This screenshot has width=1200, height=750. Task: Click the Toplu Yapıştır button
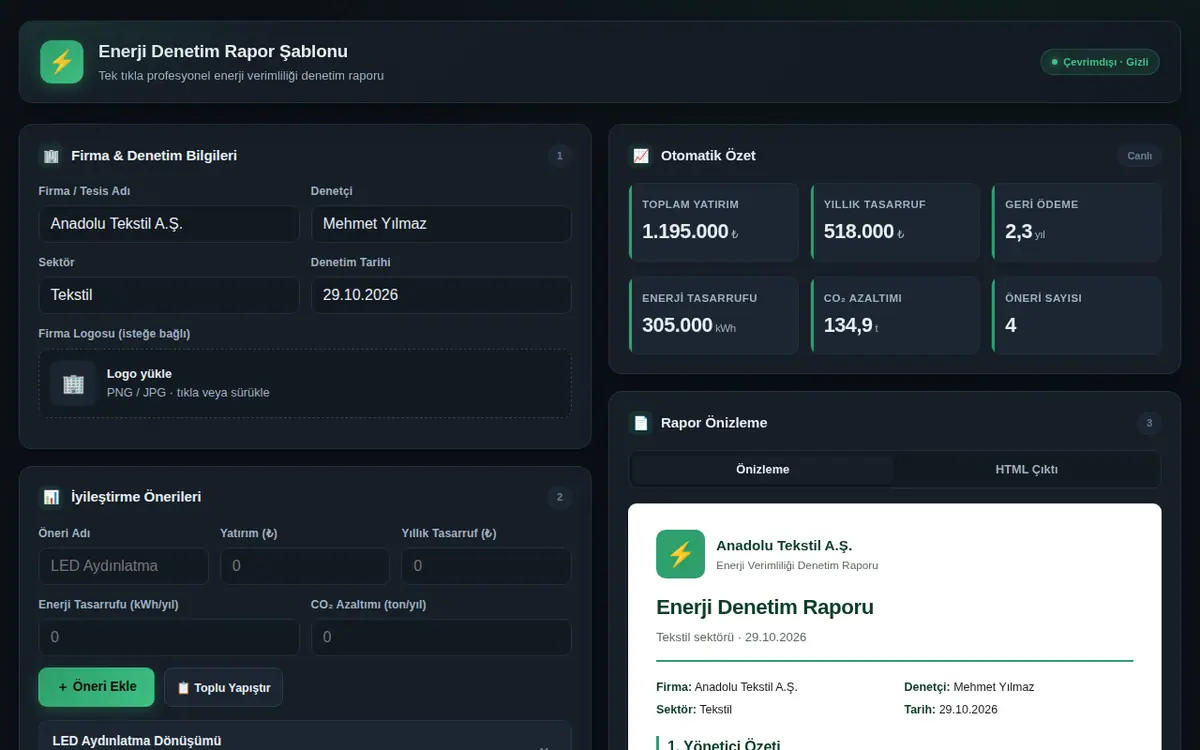224,688
